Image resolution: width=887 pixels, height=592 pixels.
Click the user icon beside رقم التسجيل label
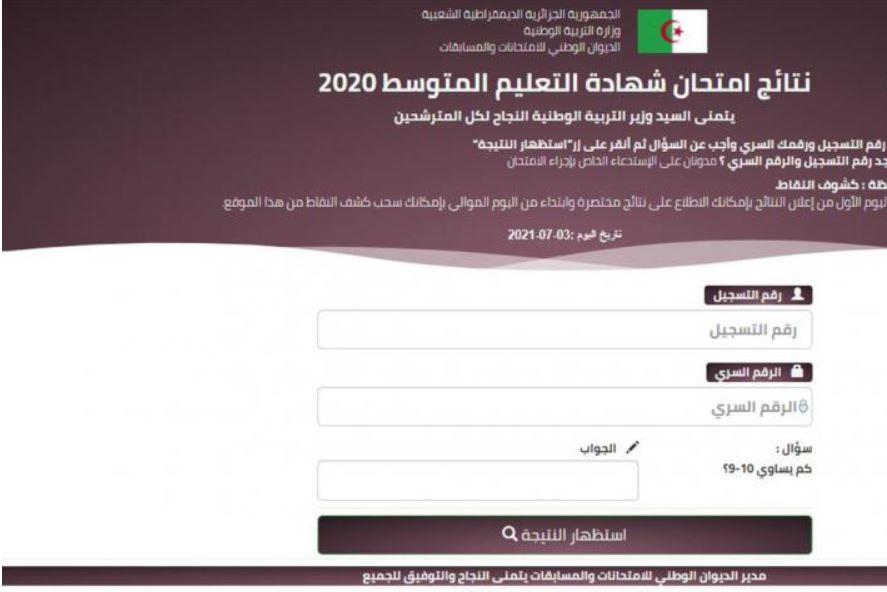click(x=797, y=294)
